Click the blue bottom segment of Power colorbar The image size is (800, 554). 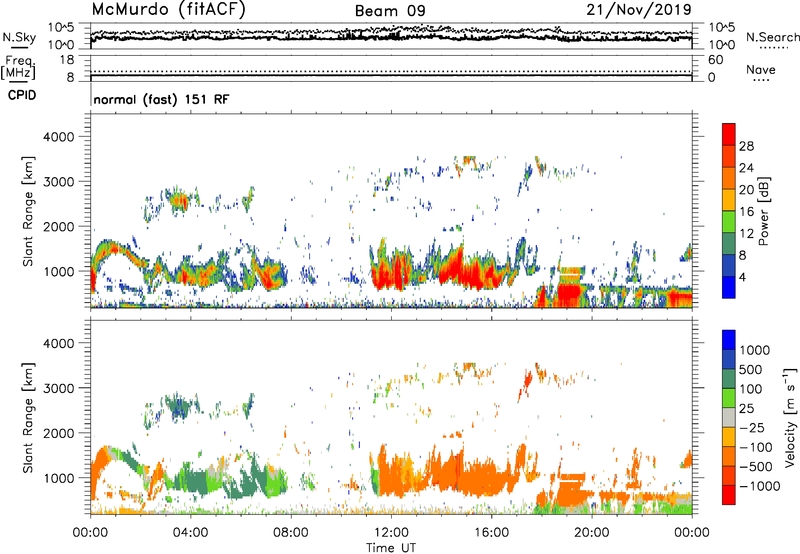pyautogui.click(x=729, y=287)
